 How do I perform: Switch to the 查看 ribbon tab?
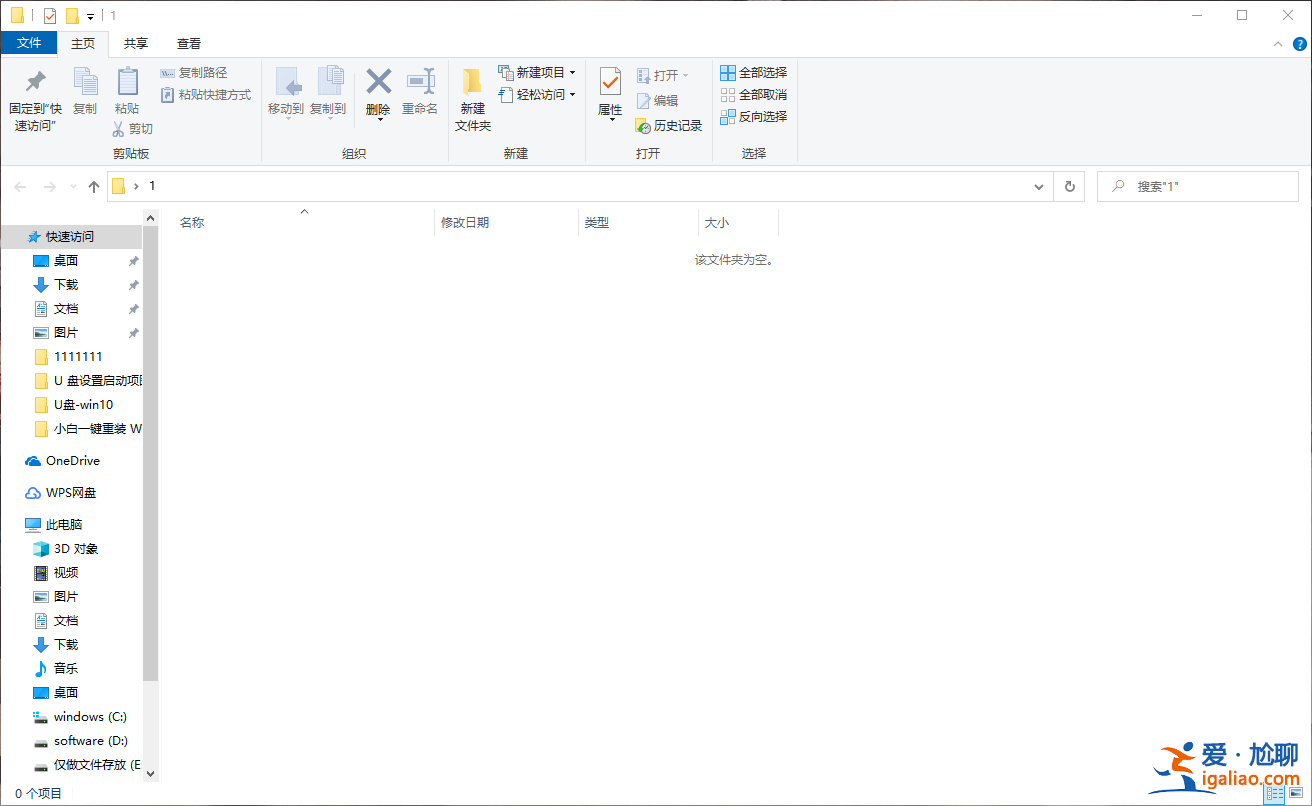[x=188, y=44]
